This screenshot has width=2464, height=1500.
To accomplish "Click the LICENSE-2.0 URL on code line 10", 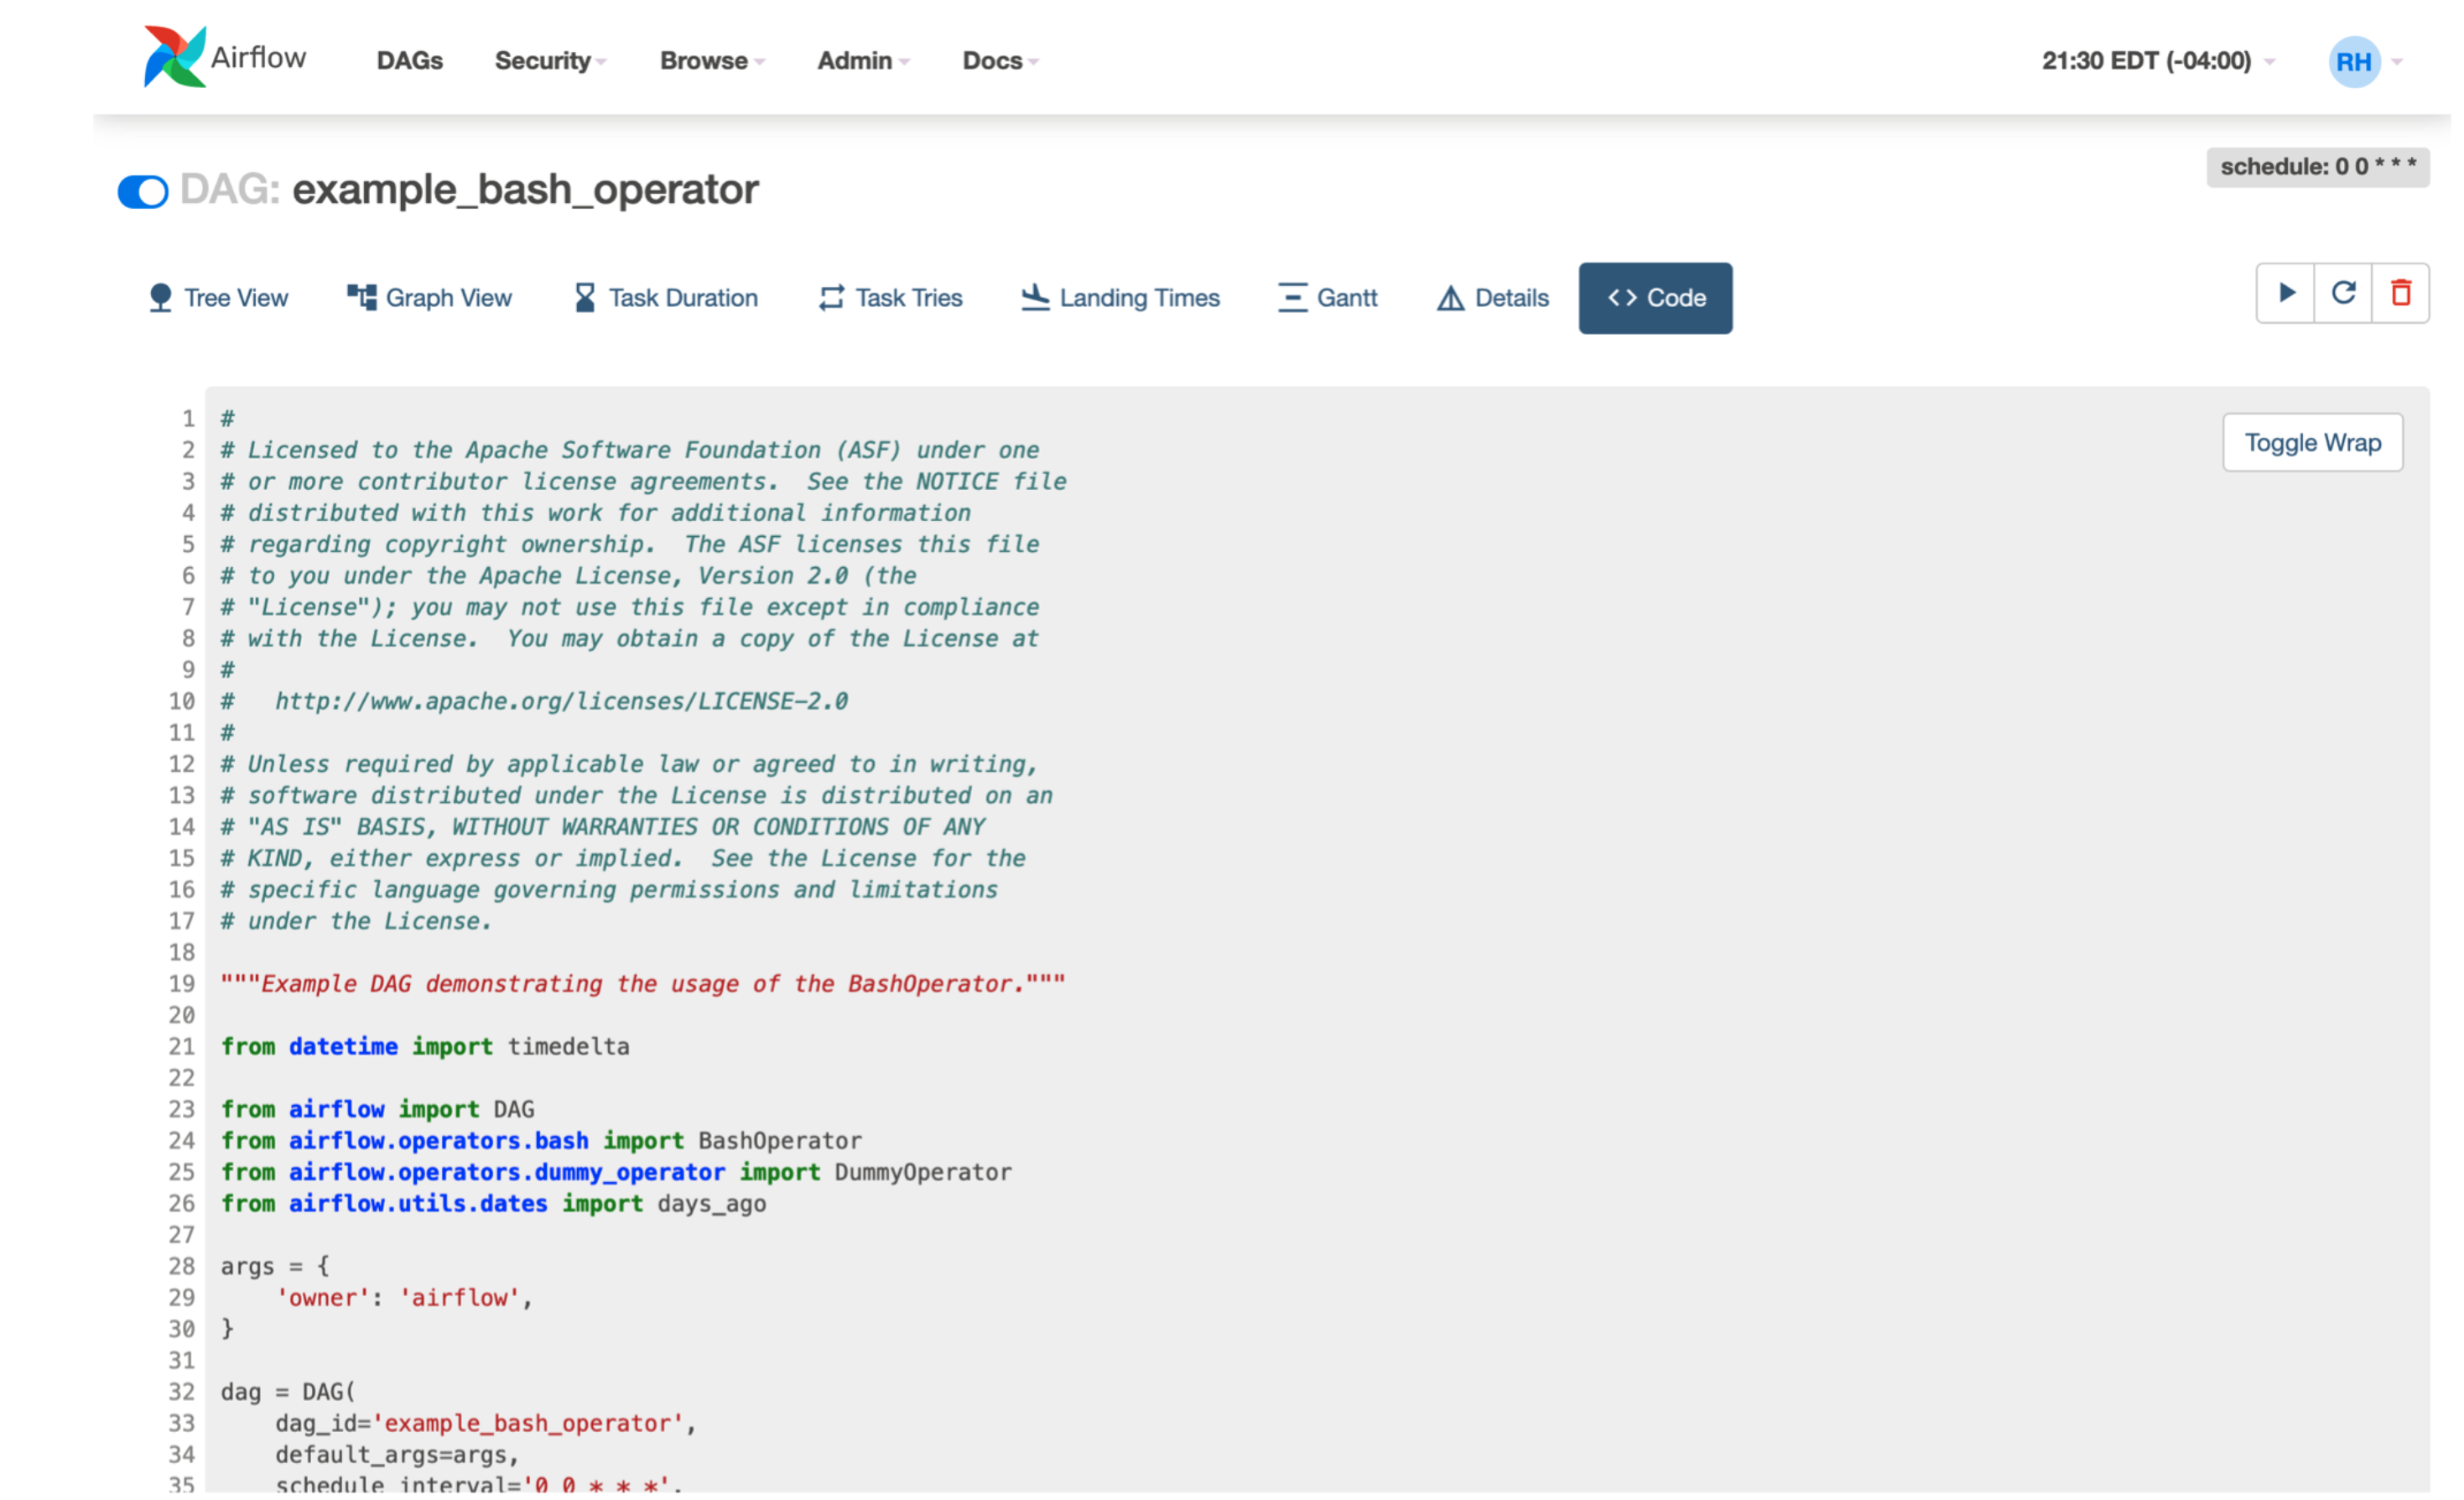I will [561, 701].
